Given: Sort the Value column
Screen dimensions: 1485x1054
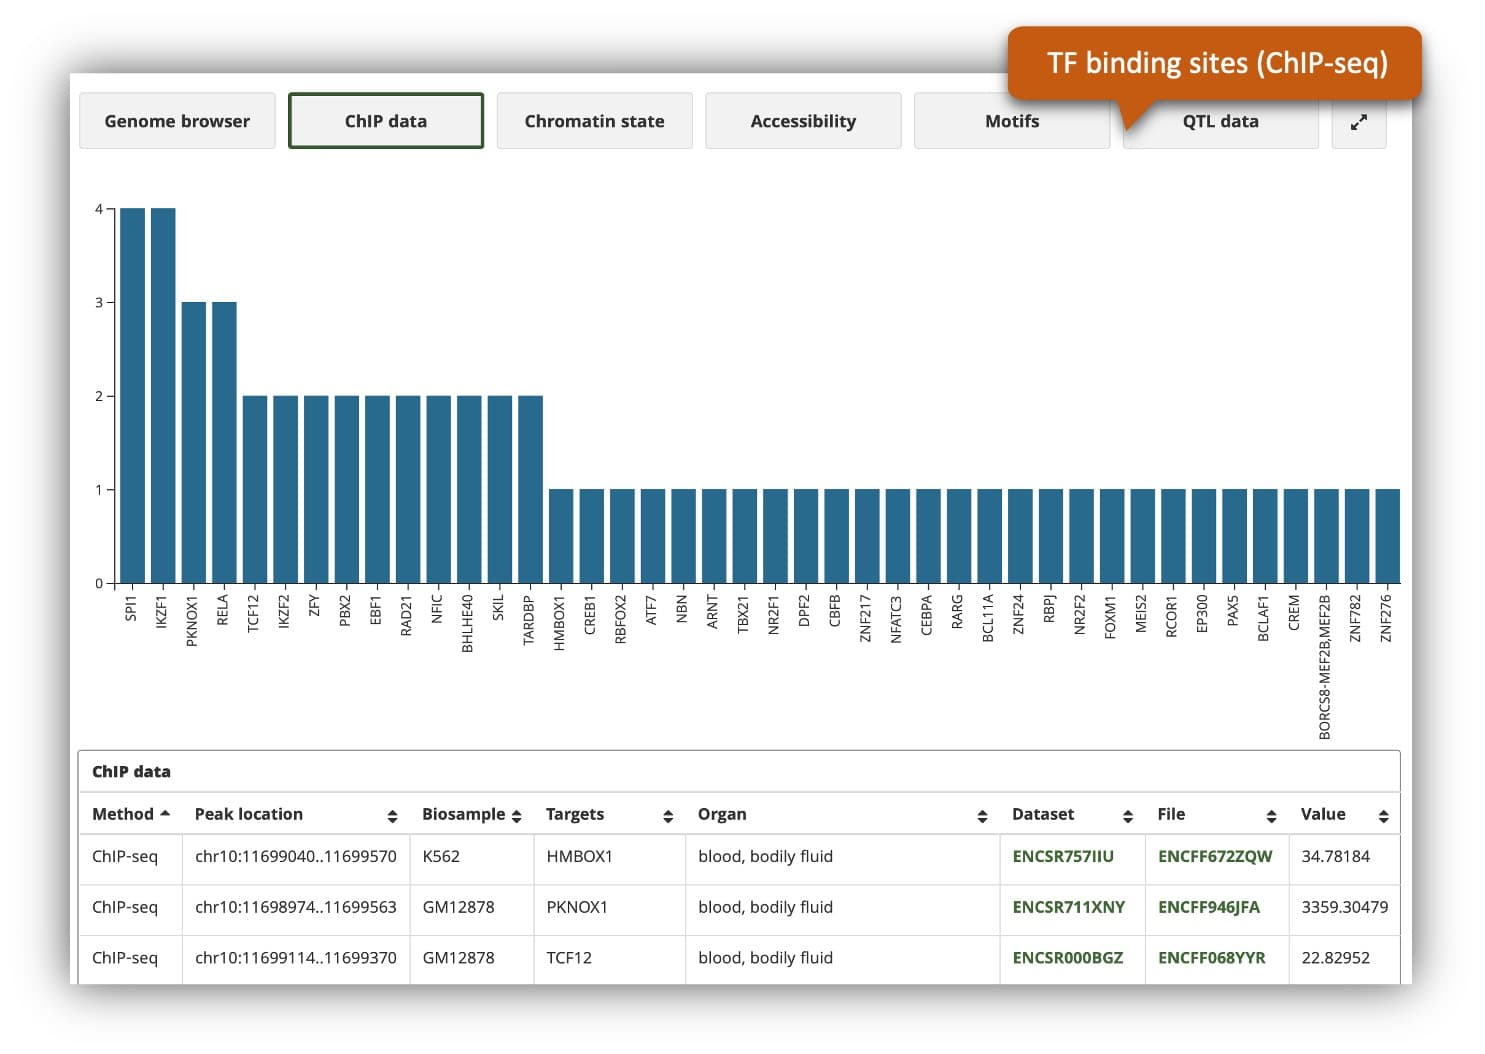Looking at the screenshot, I should 1383,816.
